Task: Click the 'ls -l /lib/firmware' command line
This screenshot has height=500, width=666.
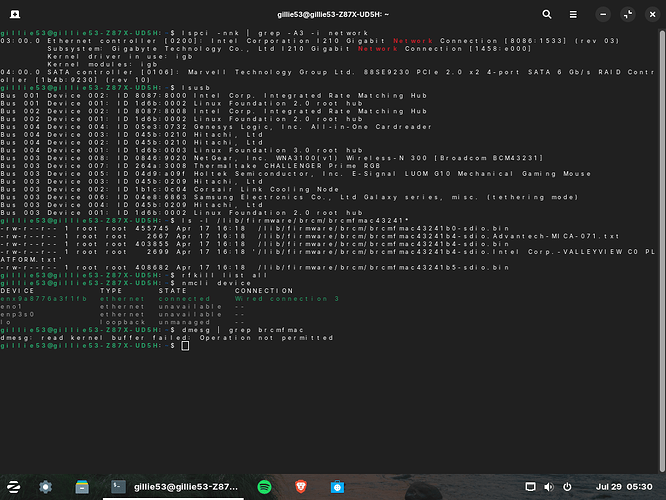Action: [x=205, y=220]
